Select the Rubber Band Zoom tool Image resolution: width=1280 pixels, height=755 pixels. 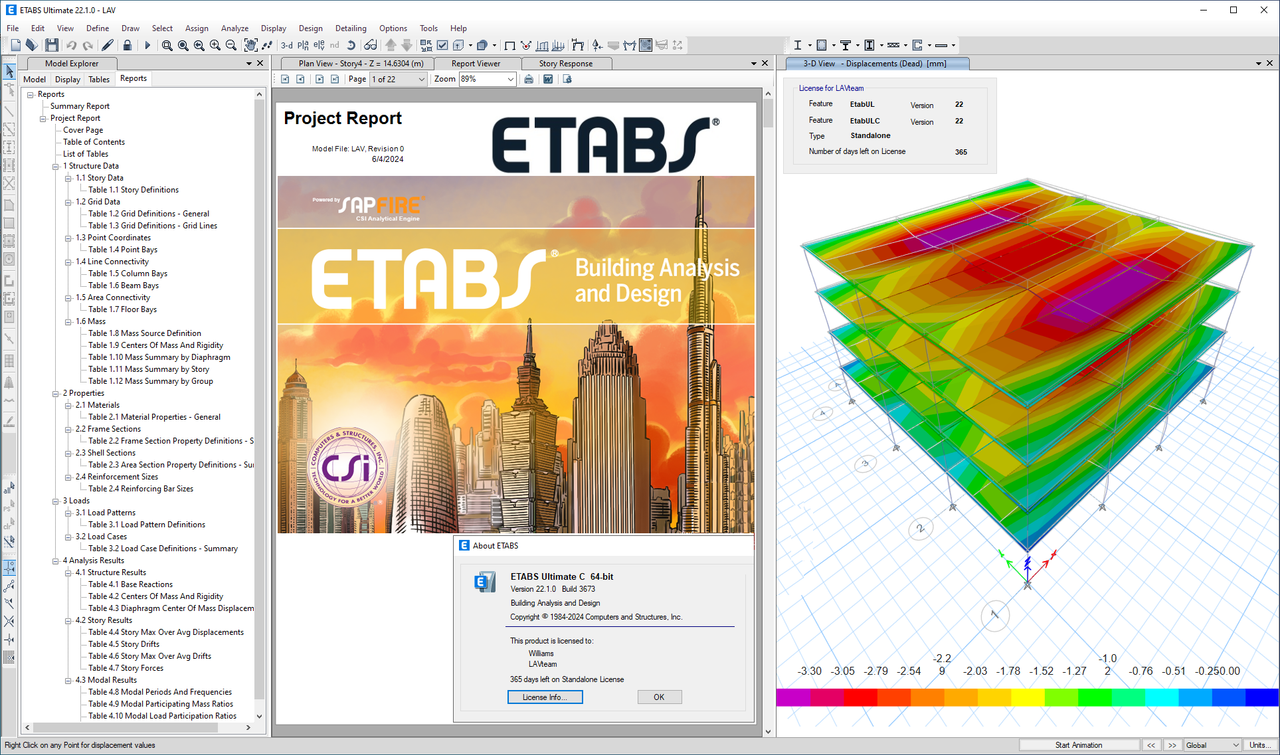pos(169,45)
